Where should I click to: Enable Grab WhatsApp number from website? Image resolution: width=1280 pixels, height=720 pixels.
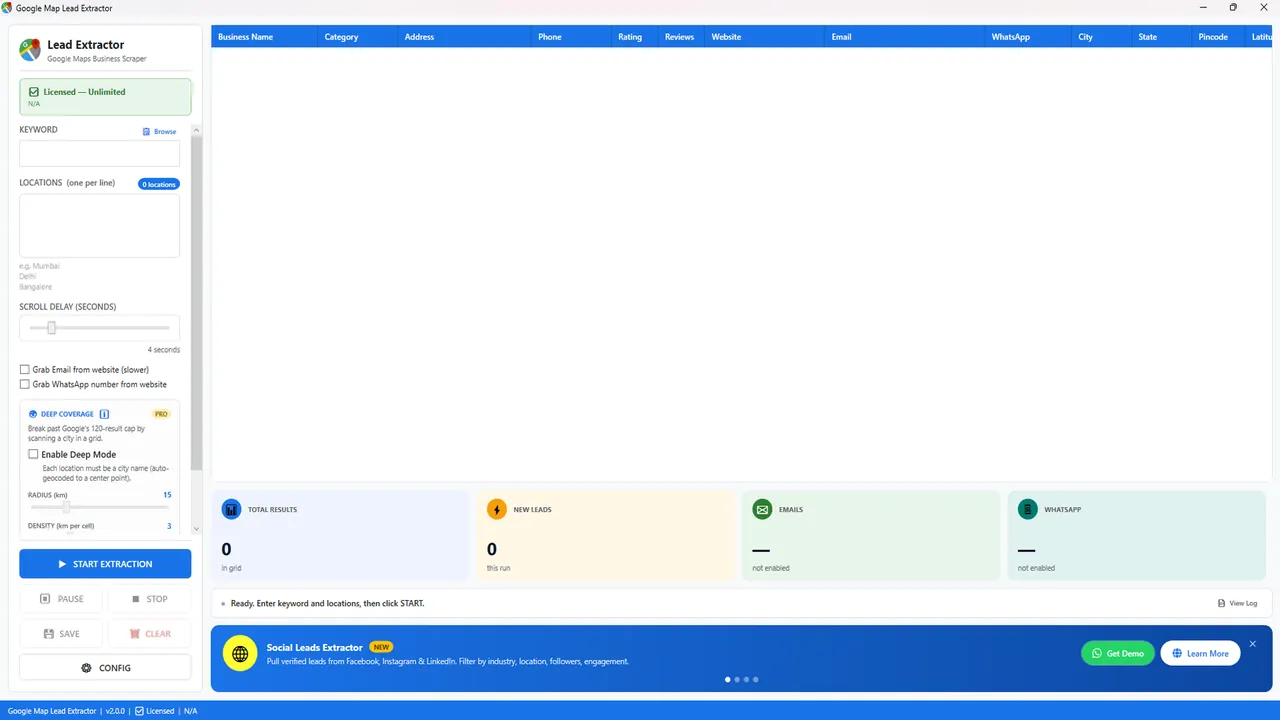coord(25,384)
